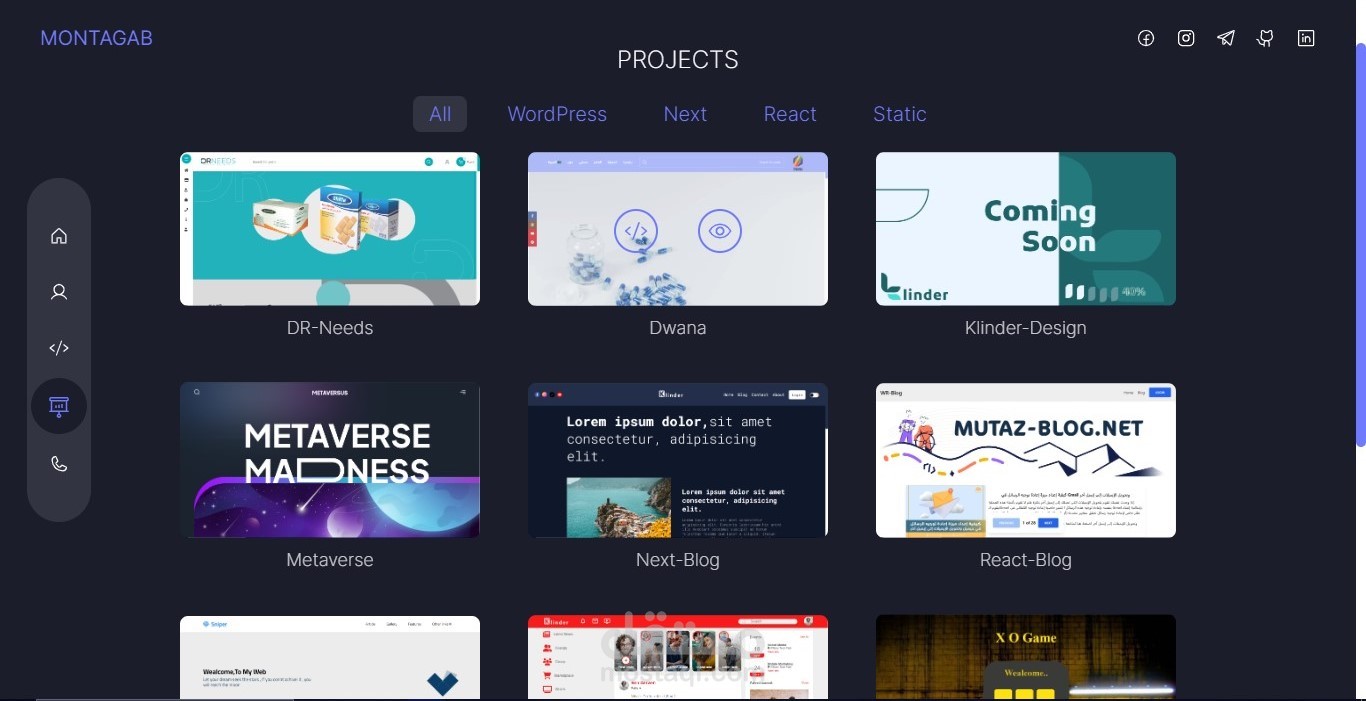Click the Dwana project title

click(x=678, y=328)
